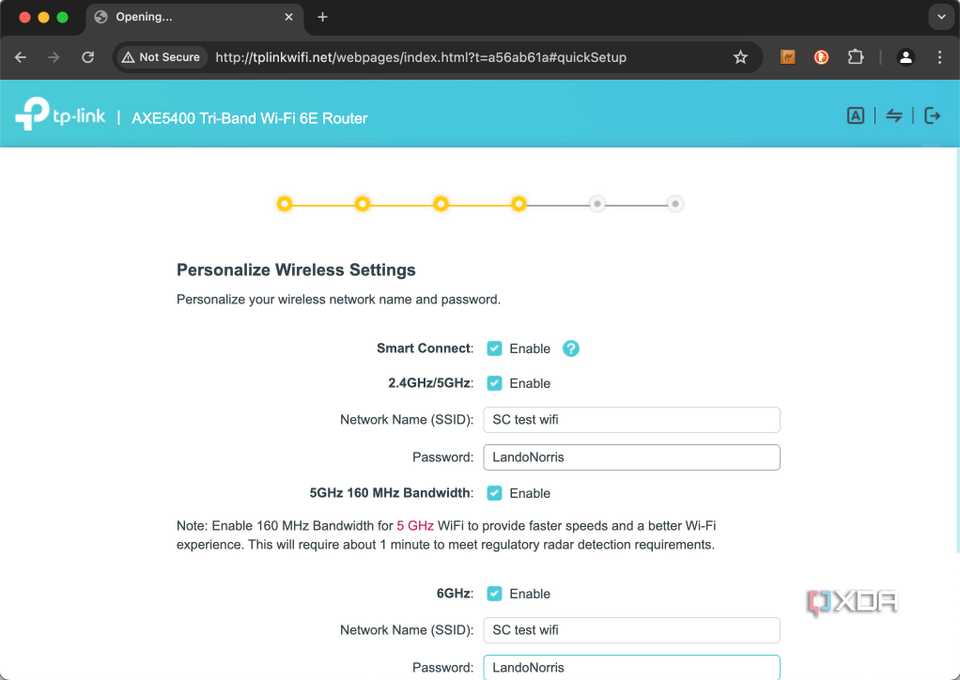Select the fourth step on the setup progress bar
Viewport: 960px width, 680px height.
(519, 203)
